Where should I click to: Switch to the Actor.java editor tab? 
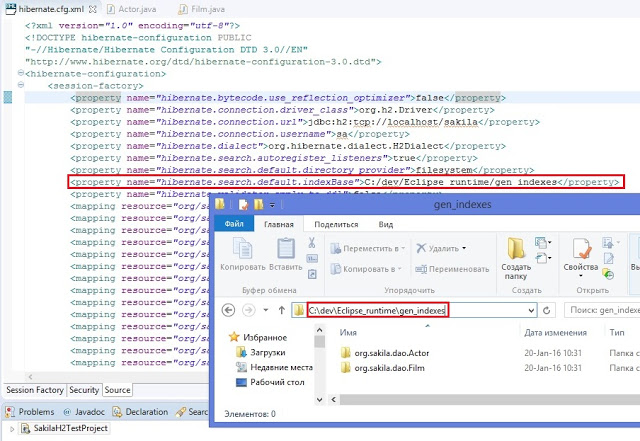click(137, 8)
